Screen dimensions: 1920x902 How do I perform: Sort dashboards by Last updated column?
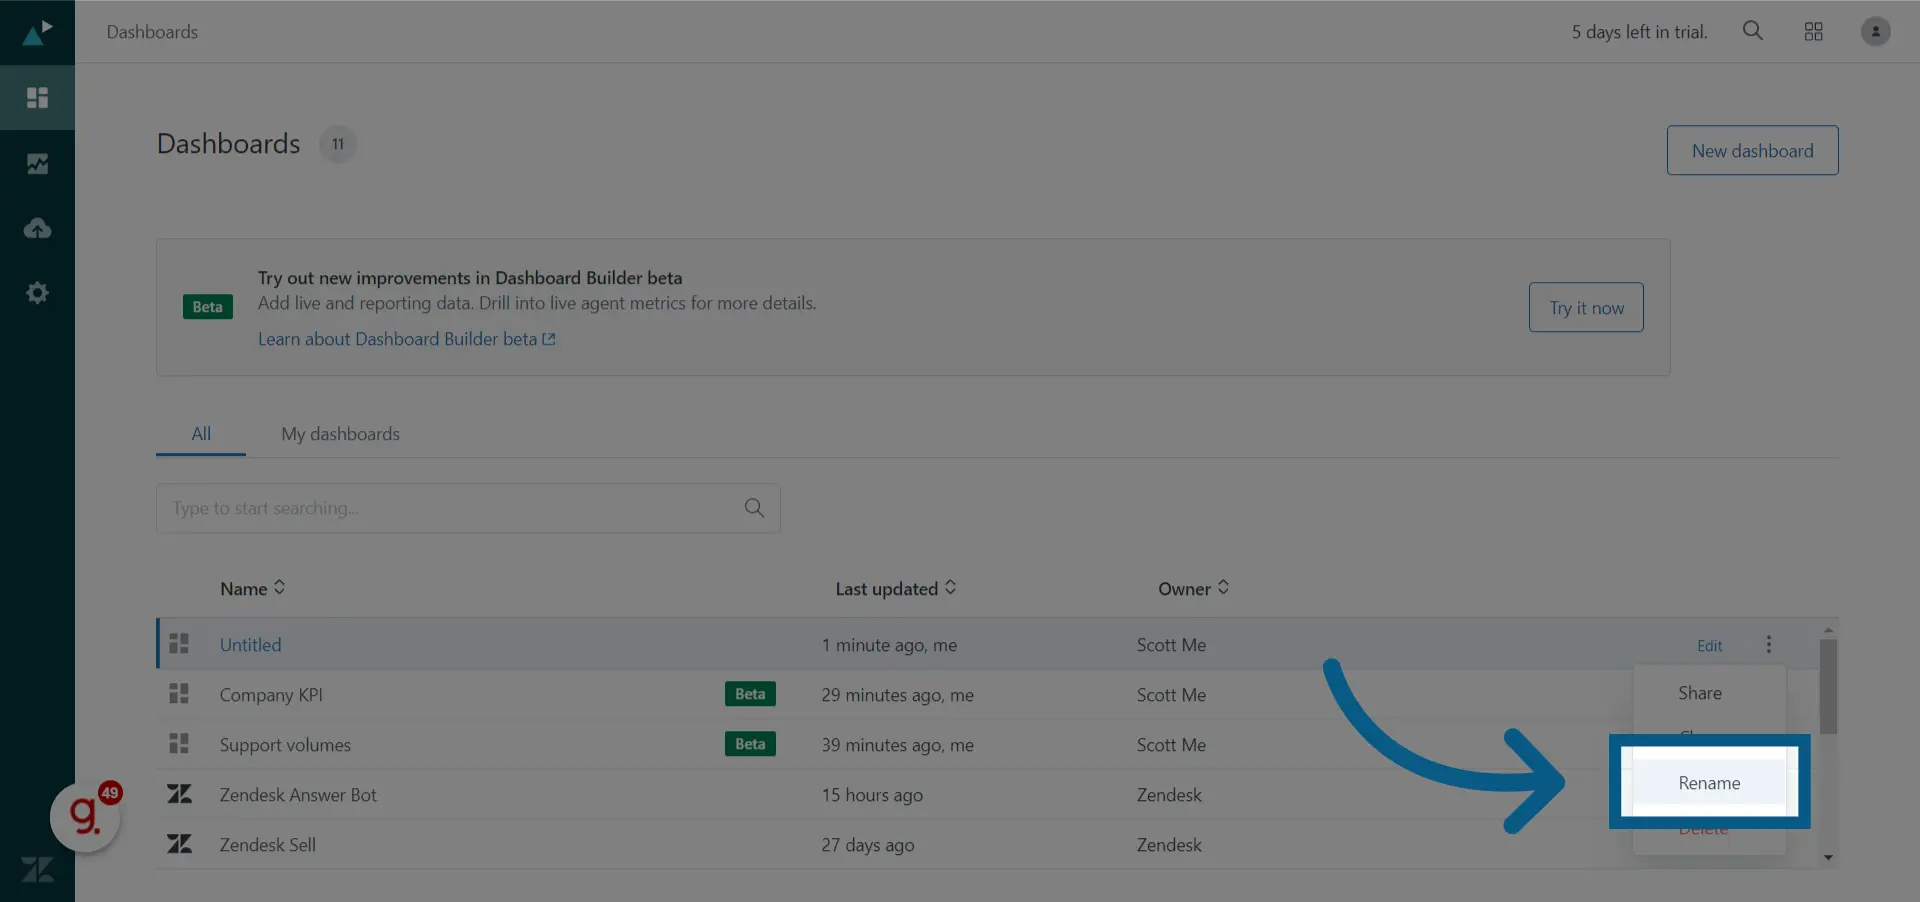[x=896, y=588]
